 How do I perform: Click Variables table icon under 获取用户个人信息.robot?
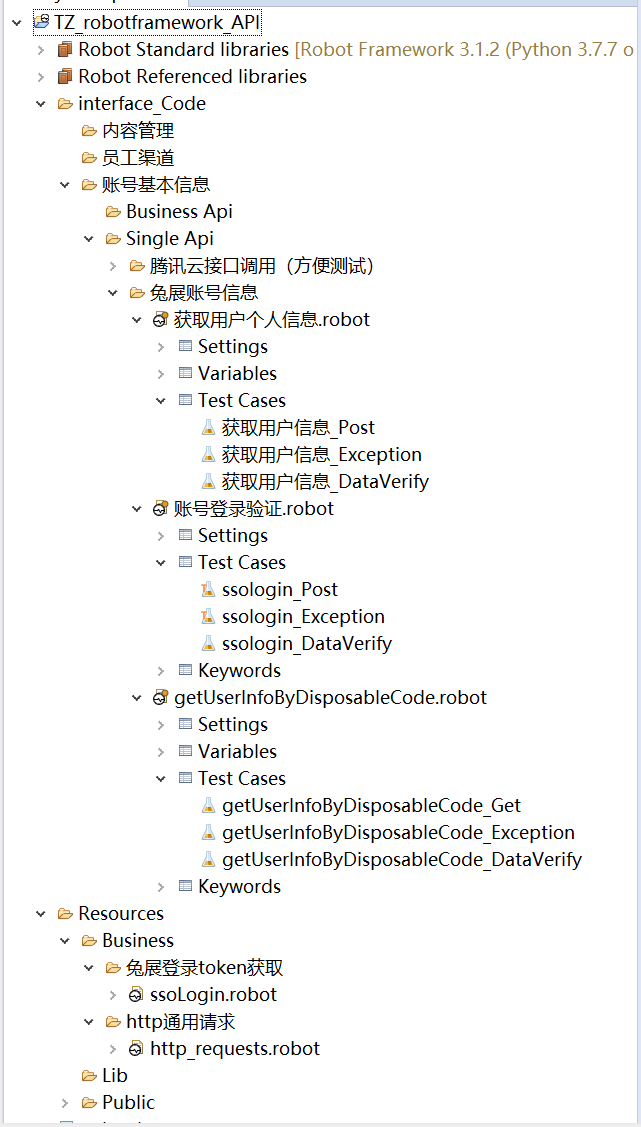[185, 373]
